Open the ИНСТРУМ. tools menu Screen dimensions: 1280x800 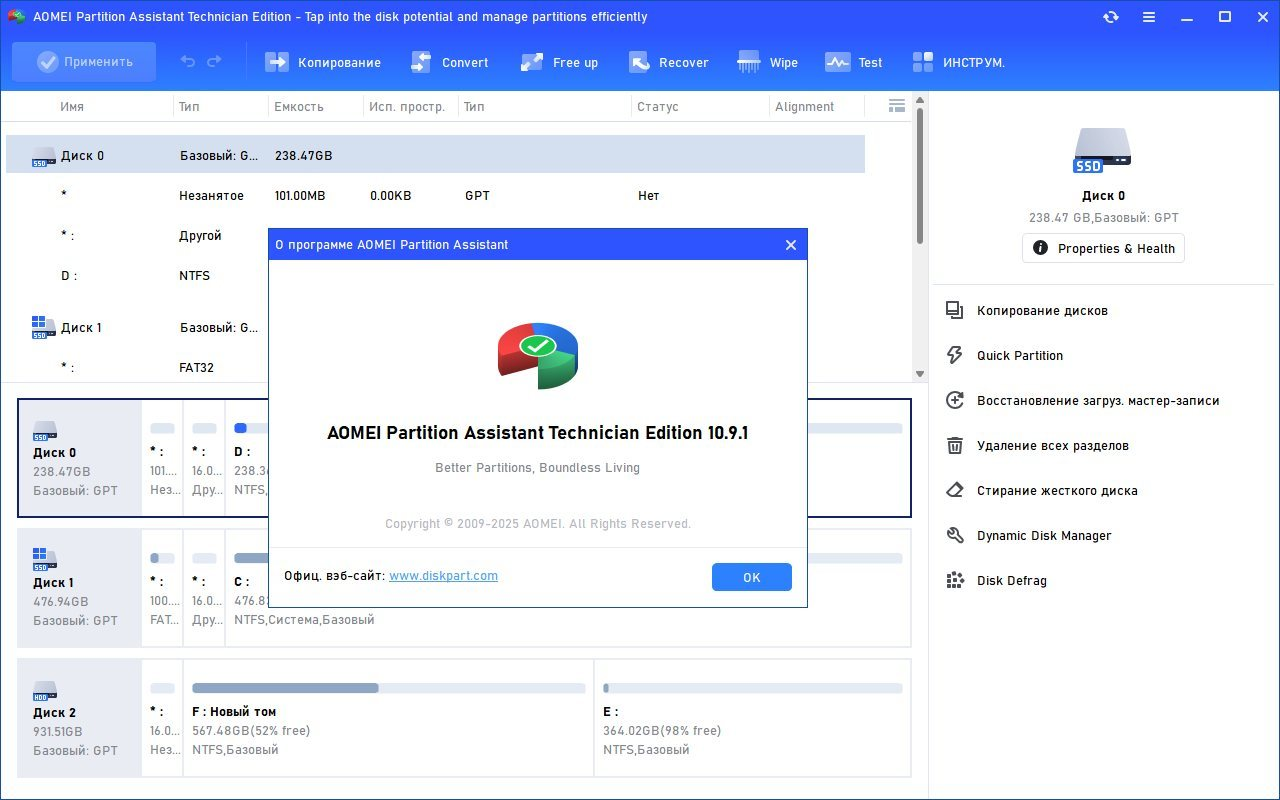[x=958, y=62]
